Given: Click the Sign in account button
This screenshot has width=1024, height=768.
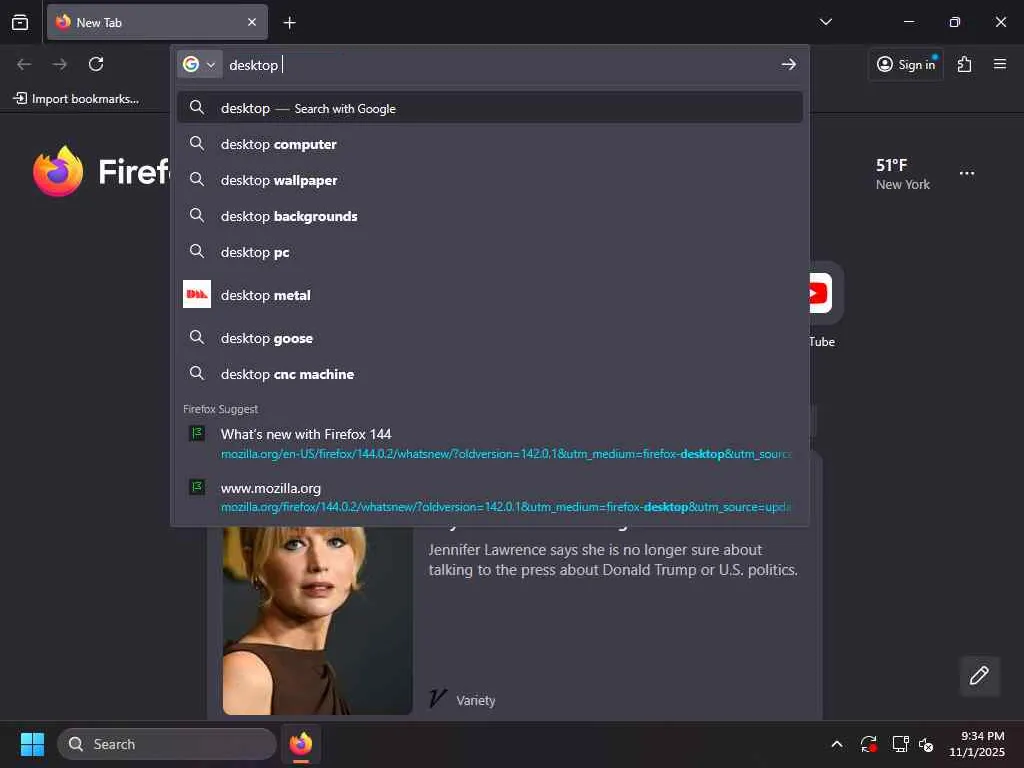Looking at the screenshot, I should pyautogui.click(x=906, y=64).
